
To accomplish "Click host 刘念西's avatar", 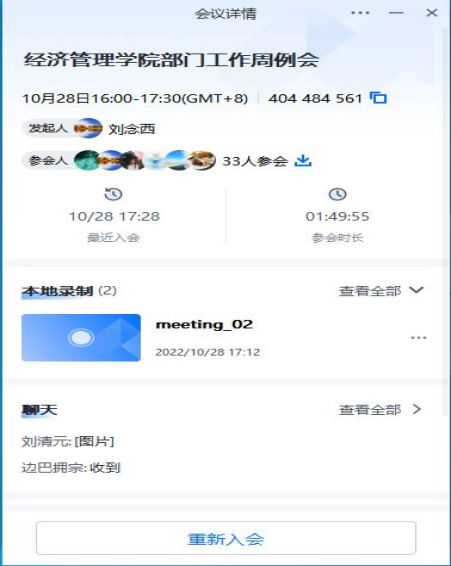I will point(88,128).
